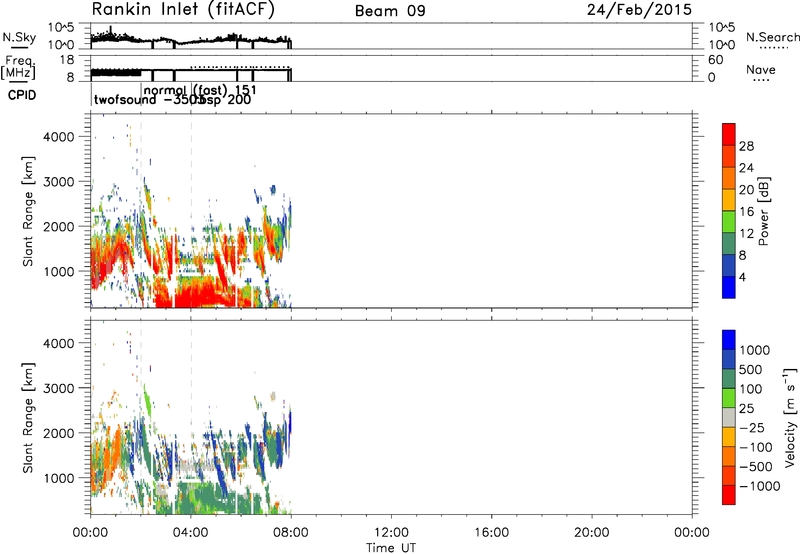The height and width of the screenshot is (554, 800).
Task: Click the date label '24/Feb/2015'
Action: 639,10
